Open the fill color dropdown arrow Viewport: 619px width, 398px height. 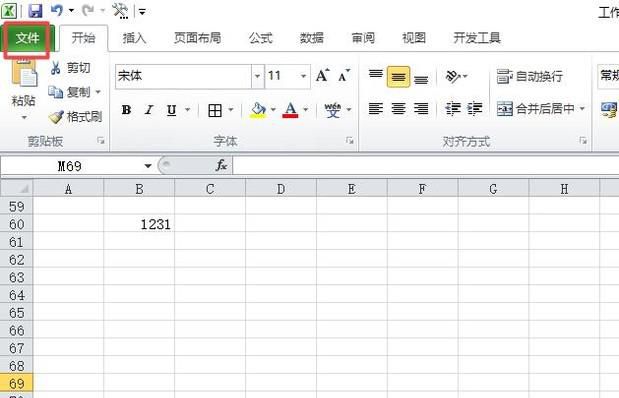point(273,110)
